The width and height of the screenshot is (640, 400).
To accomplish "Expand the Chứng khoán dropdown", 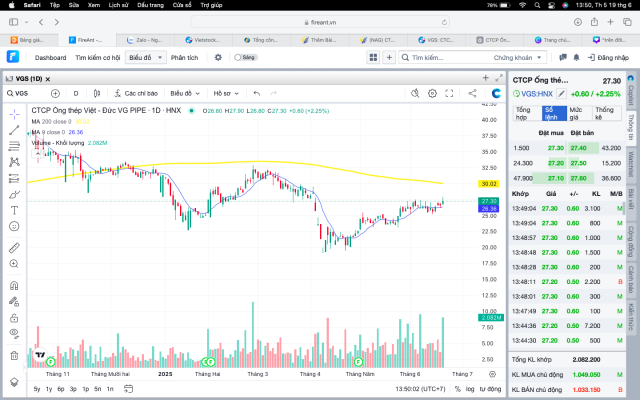I will coord(517,58).
